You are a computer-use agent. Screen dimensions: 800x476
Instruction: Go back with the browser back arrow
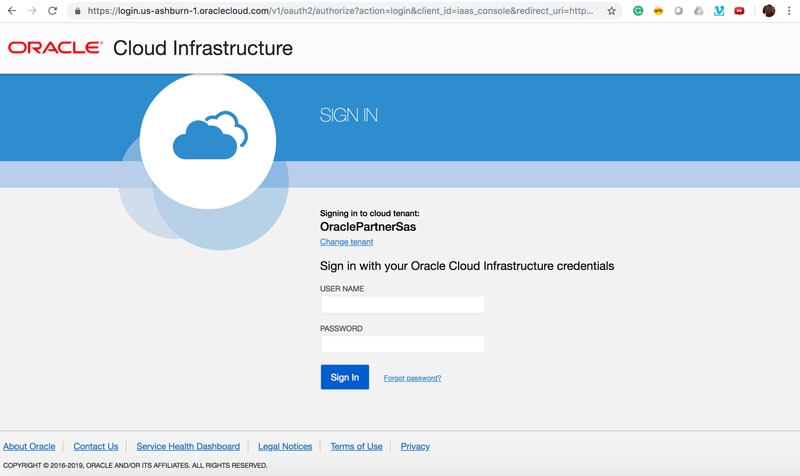pos(12,11)
